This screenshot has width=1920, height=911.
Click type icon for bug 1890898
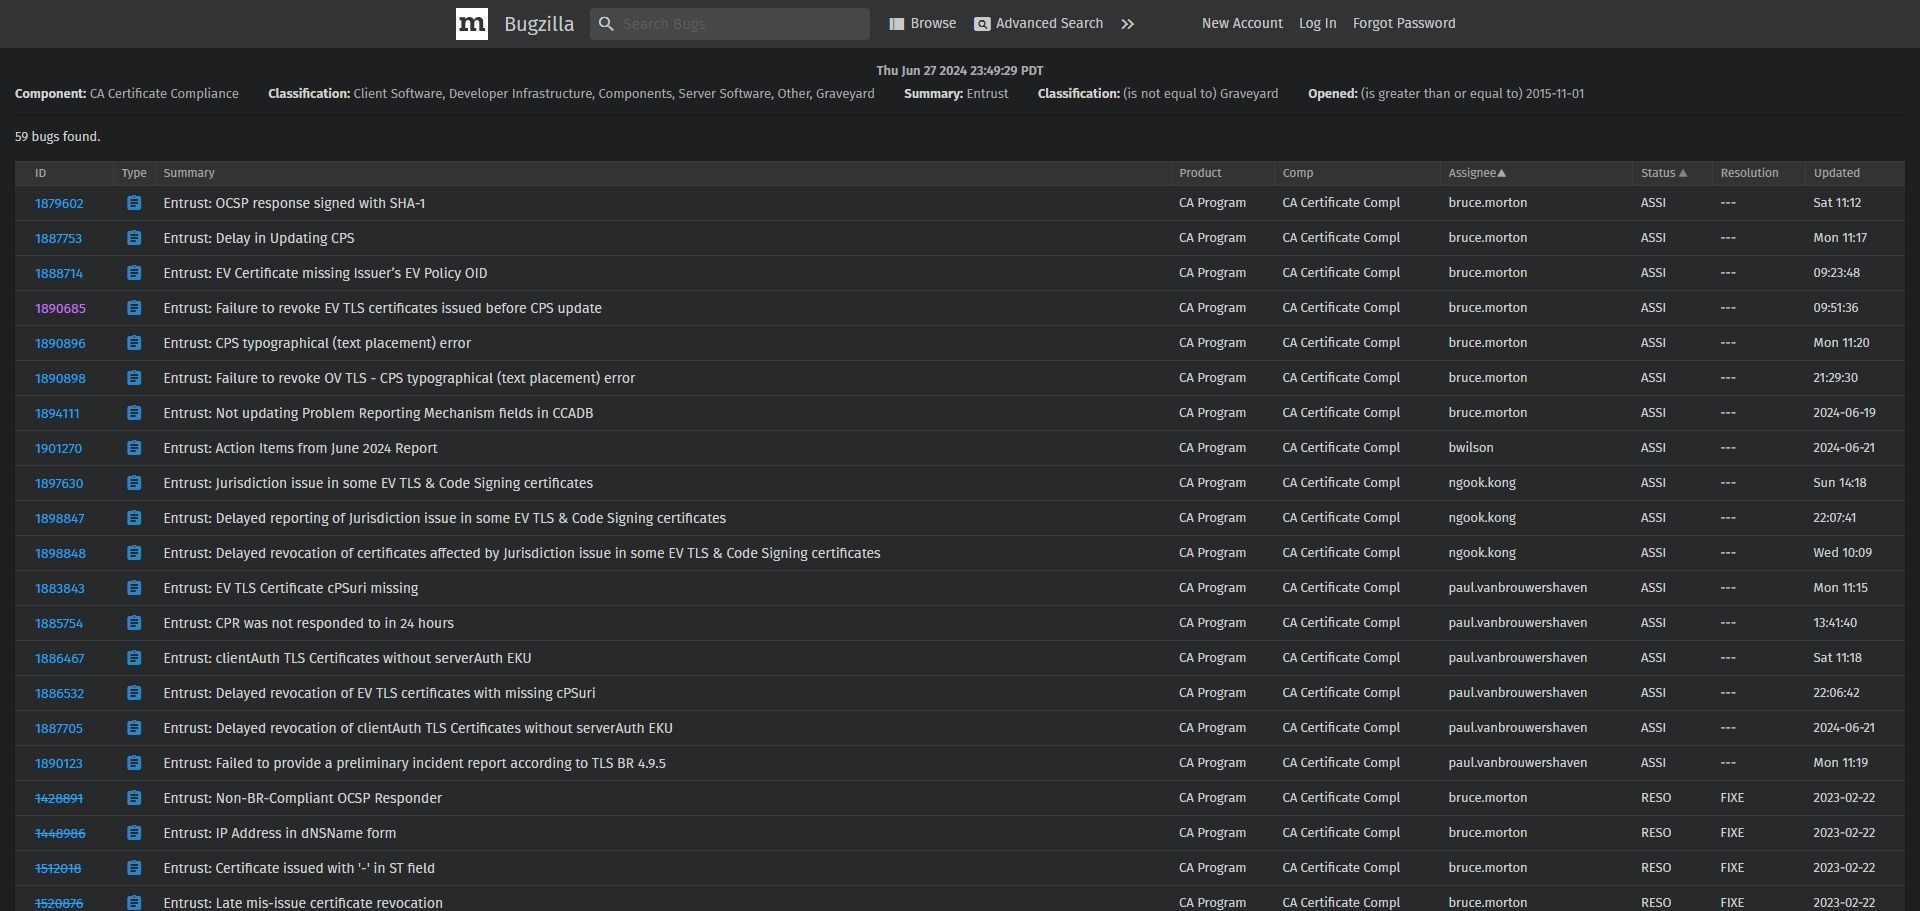tap(134, 378)
